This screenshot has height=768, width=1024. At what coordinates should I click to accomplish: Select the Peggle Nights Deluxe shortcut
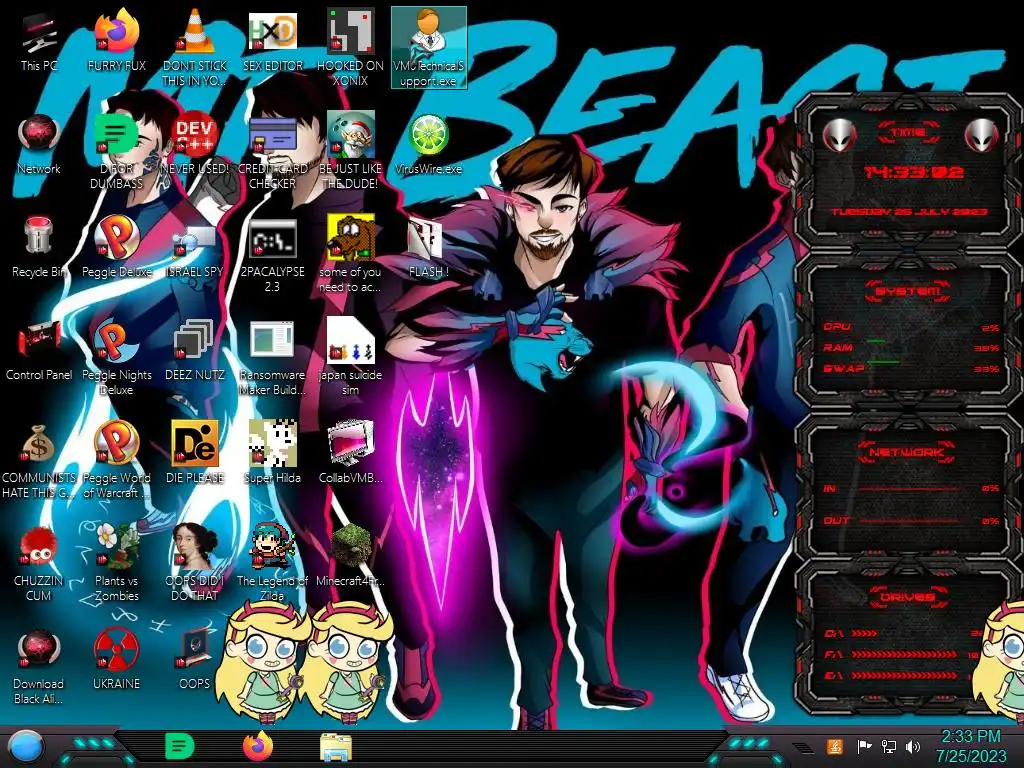[116, 359]
